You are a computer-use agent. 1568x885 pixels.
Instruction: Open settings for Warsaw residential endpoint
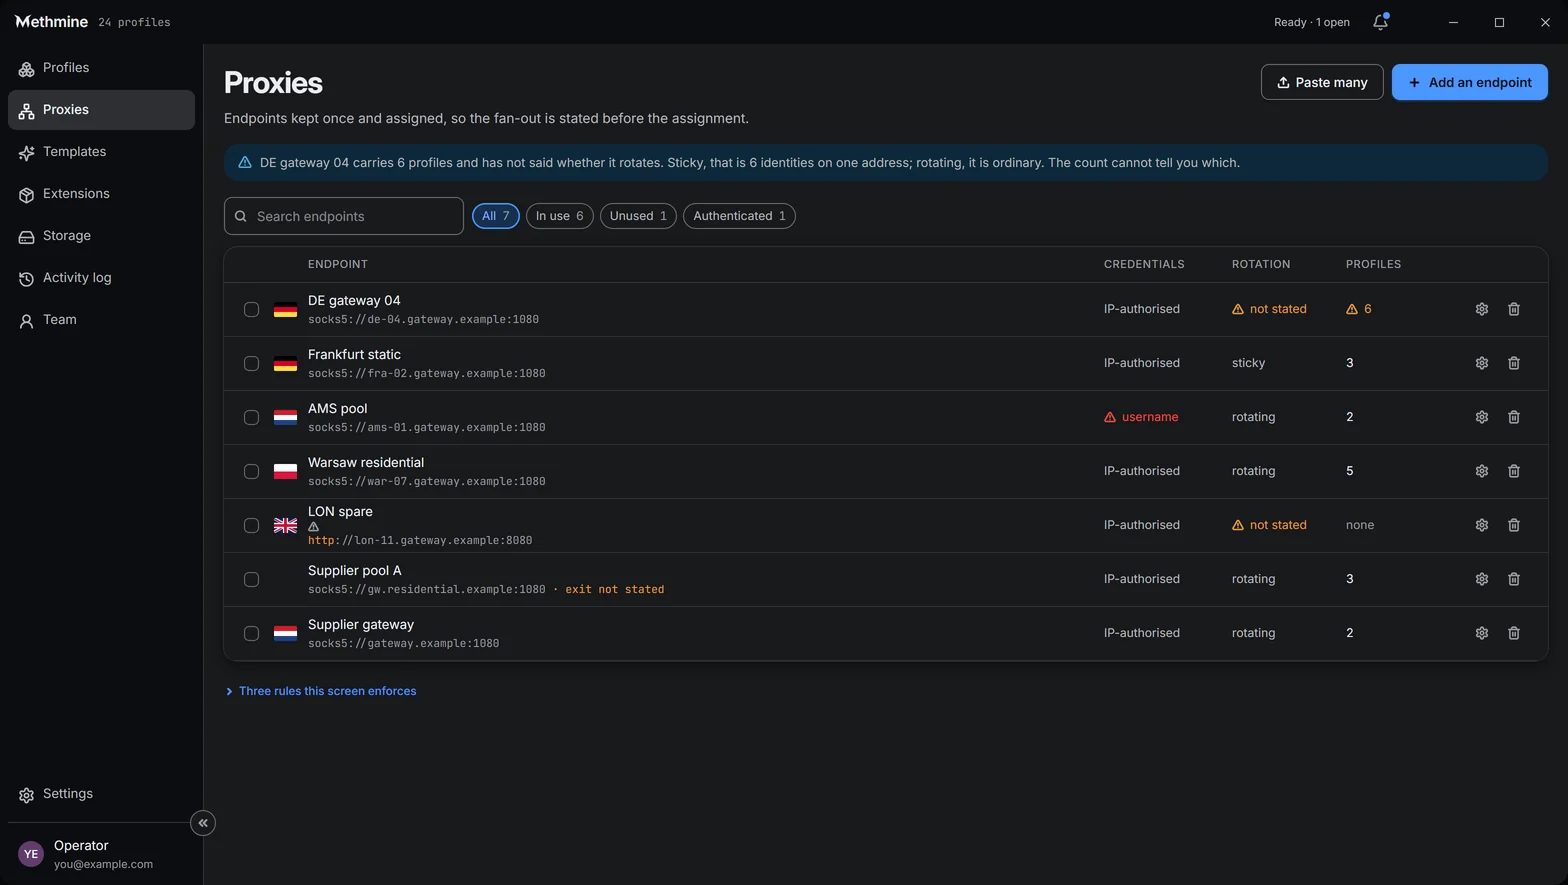tap(1482, 471)
